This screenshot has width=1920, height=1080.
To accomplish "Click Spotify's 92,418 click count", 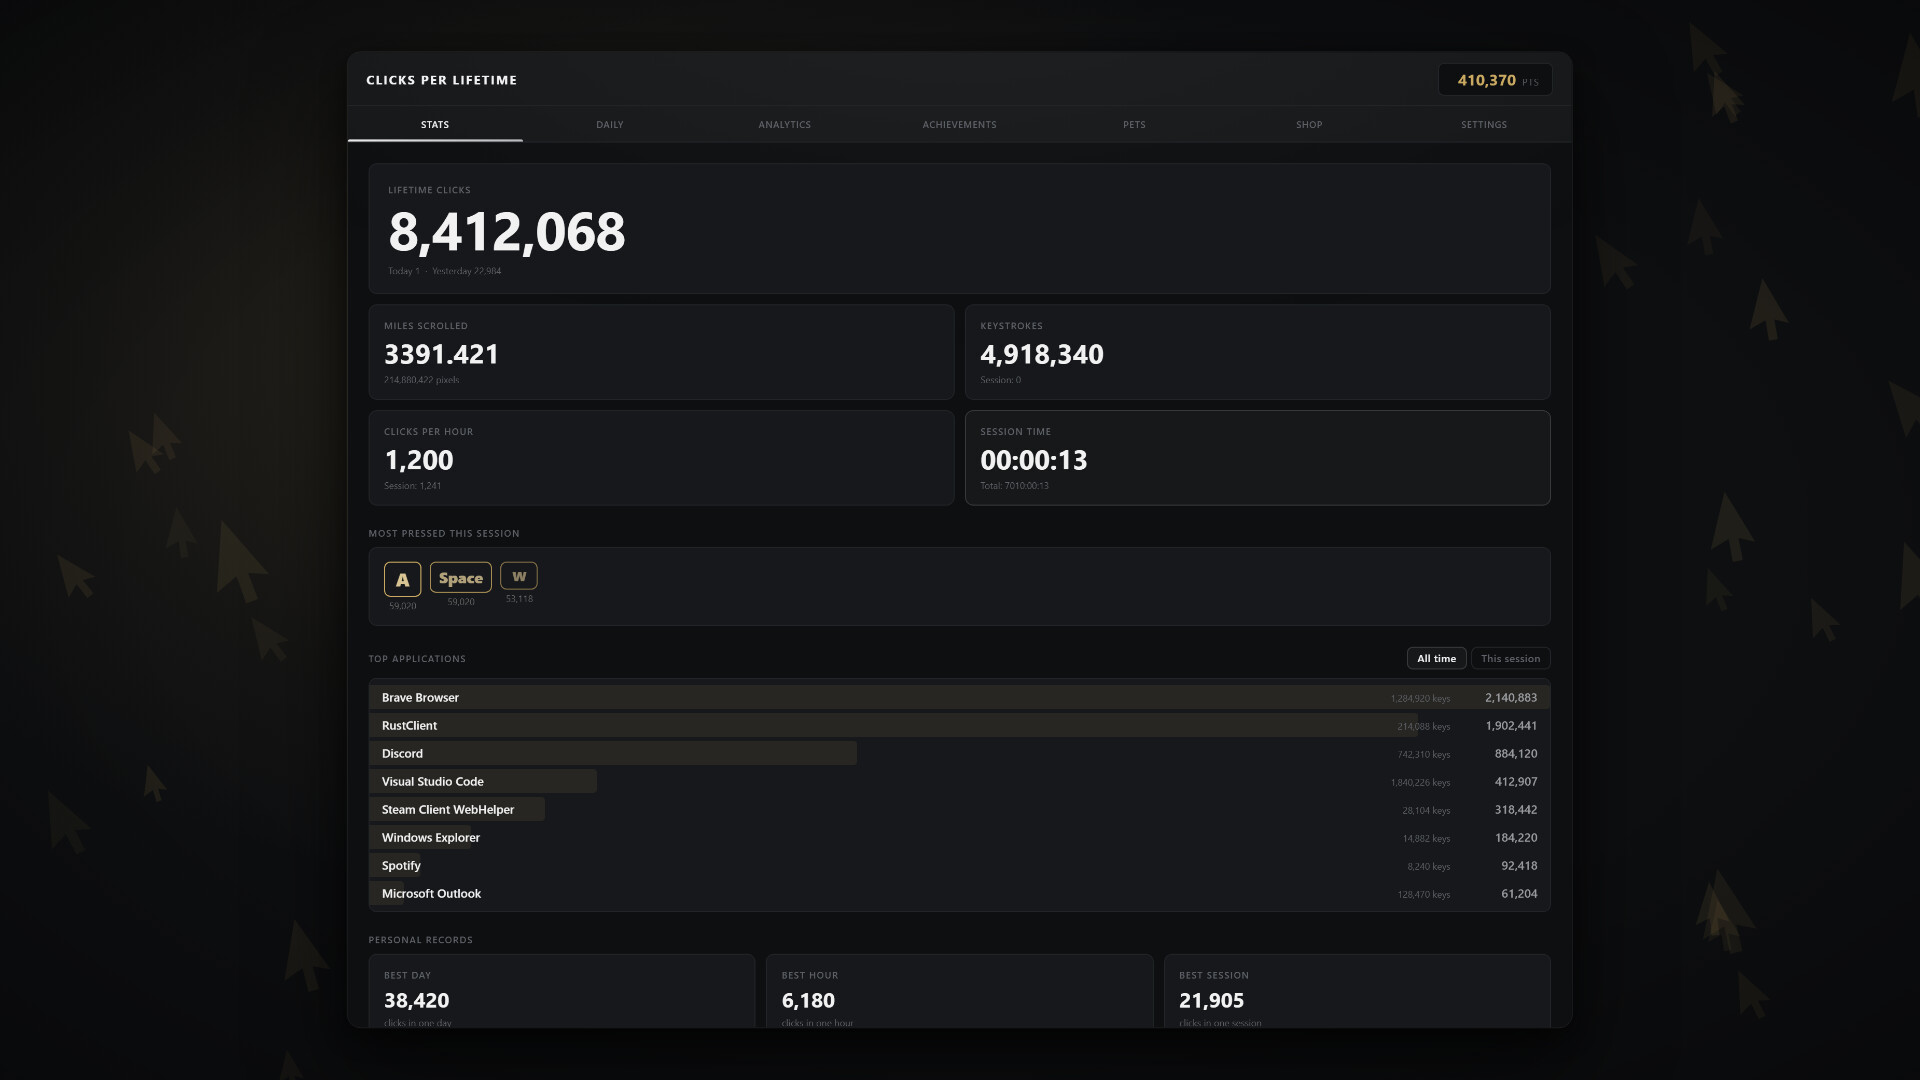I will click(x=1518, y=865).
